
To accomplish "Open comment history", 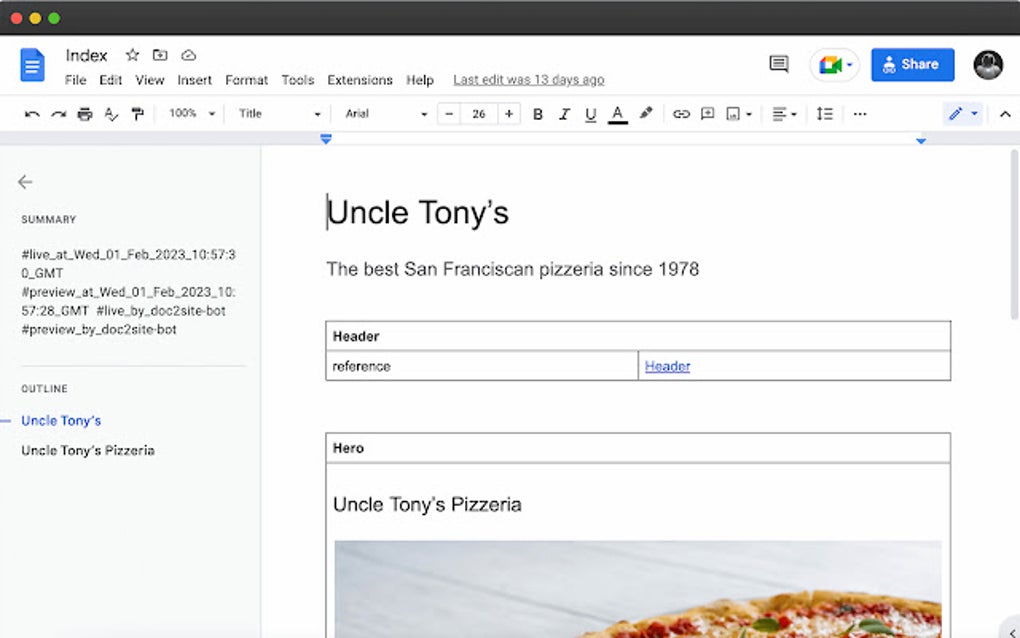I will (778, 63).
